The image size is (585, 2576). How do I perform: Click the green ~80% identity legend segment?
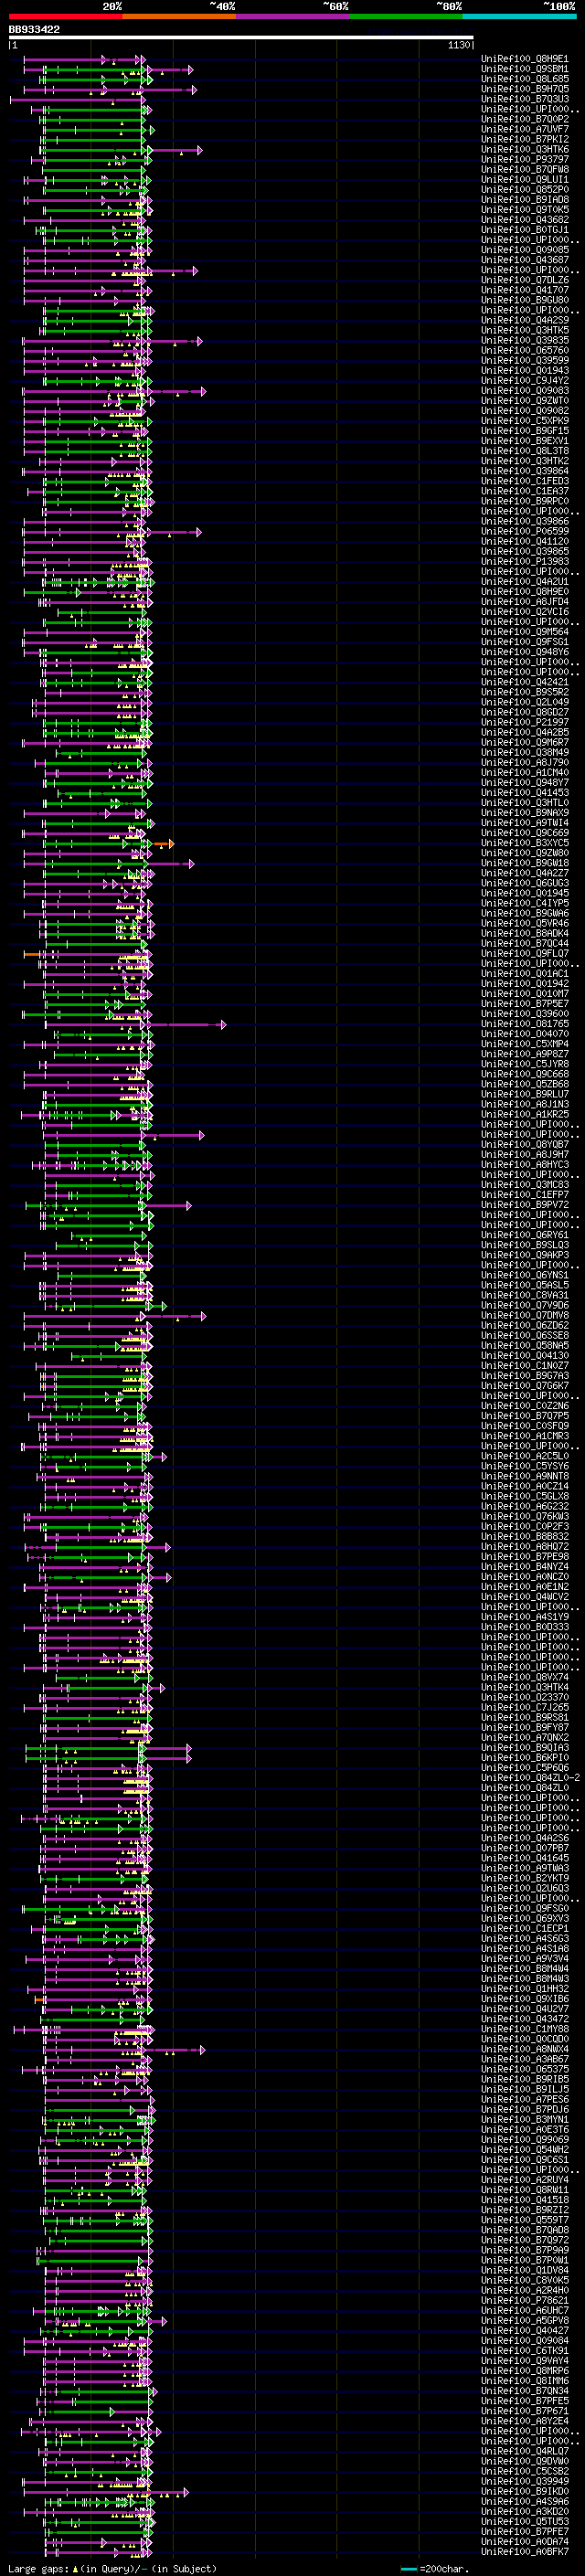click(x=406, y=16)
